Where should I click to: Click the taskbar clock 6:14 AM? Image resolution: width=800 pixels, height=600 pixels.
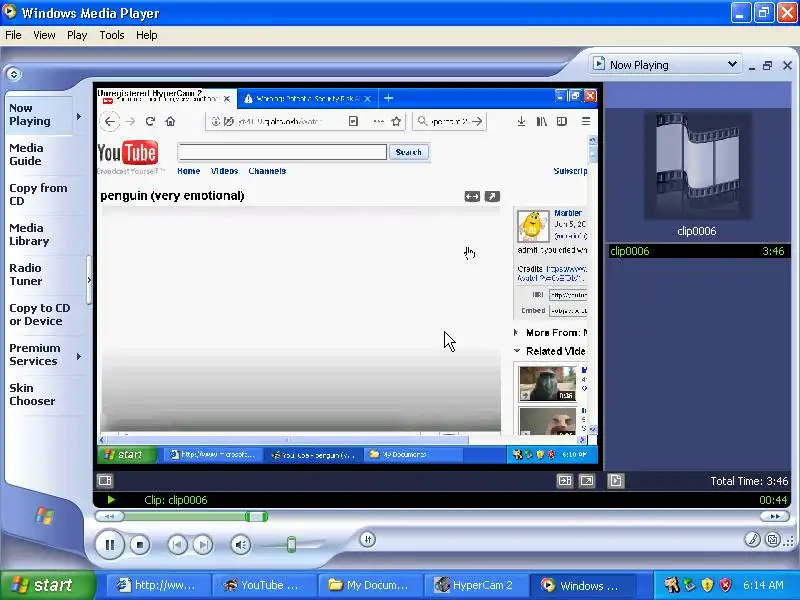click(763, 585)
